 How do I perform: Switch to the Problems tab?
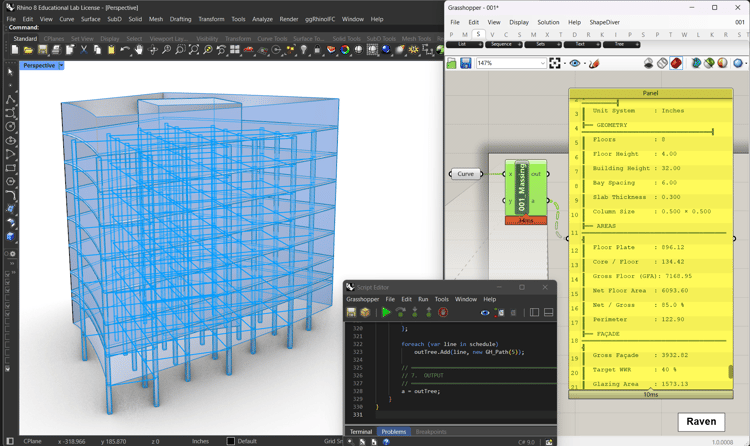pyautogui.click(x=394, y=432)
